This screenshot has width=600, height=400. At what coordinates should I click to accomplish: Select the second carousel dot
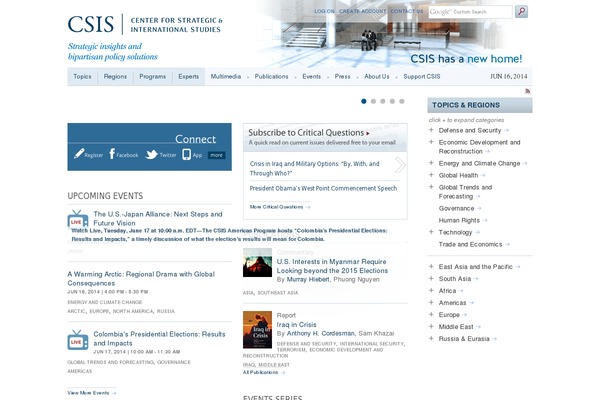point(373,101)
